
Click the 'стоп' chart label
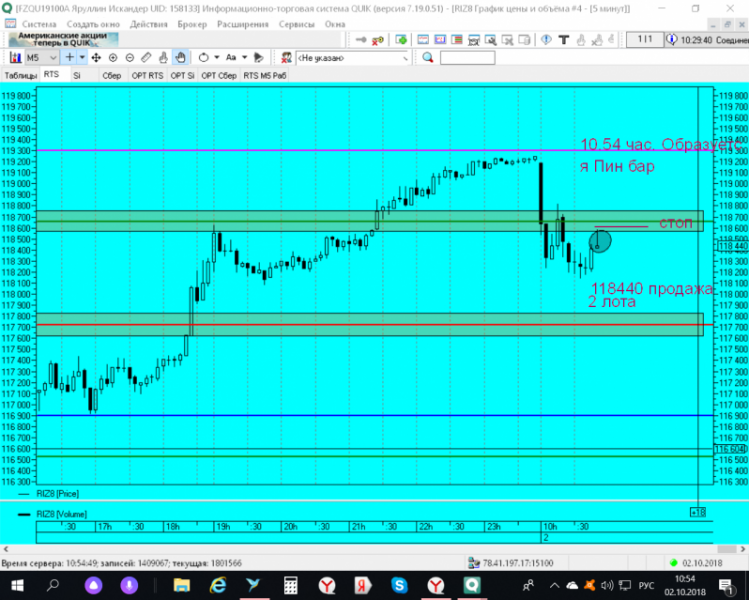click(676, 223)
